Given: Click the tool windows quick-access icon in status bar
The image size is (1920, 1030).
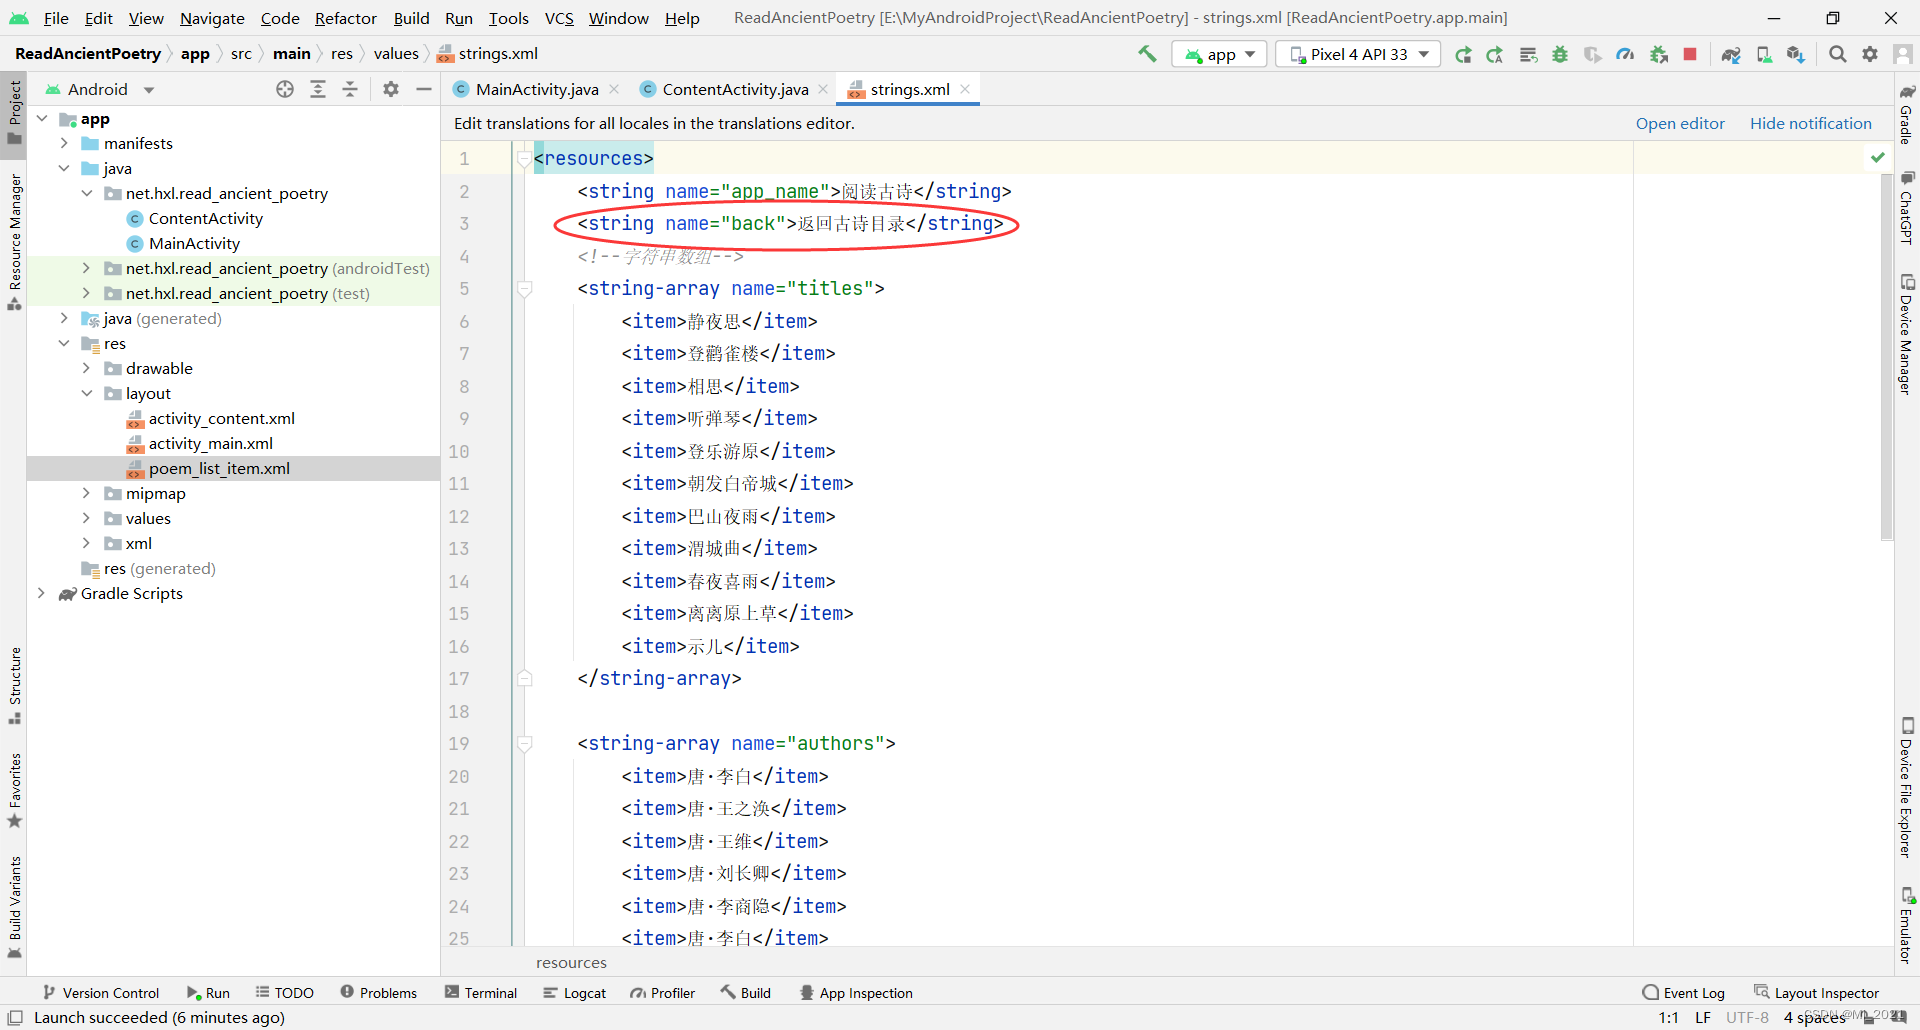Looking at the screenshot, I should 15,1017.
